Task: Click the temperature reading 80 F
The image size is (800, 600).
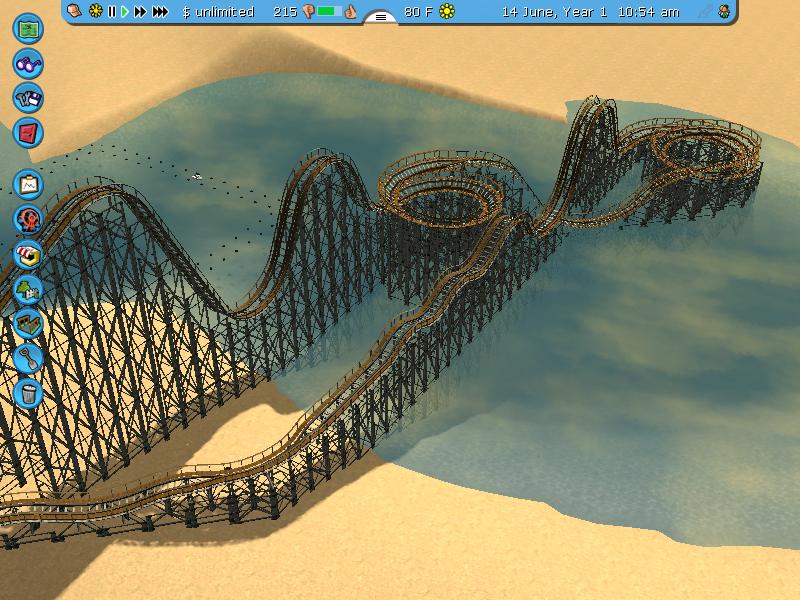Action: coord(418,12)
